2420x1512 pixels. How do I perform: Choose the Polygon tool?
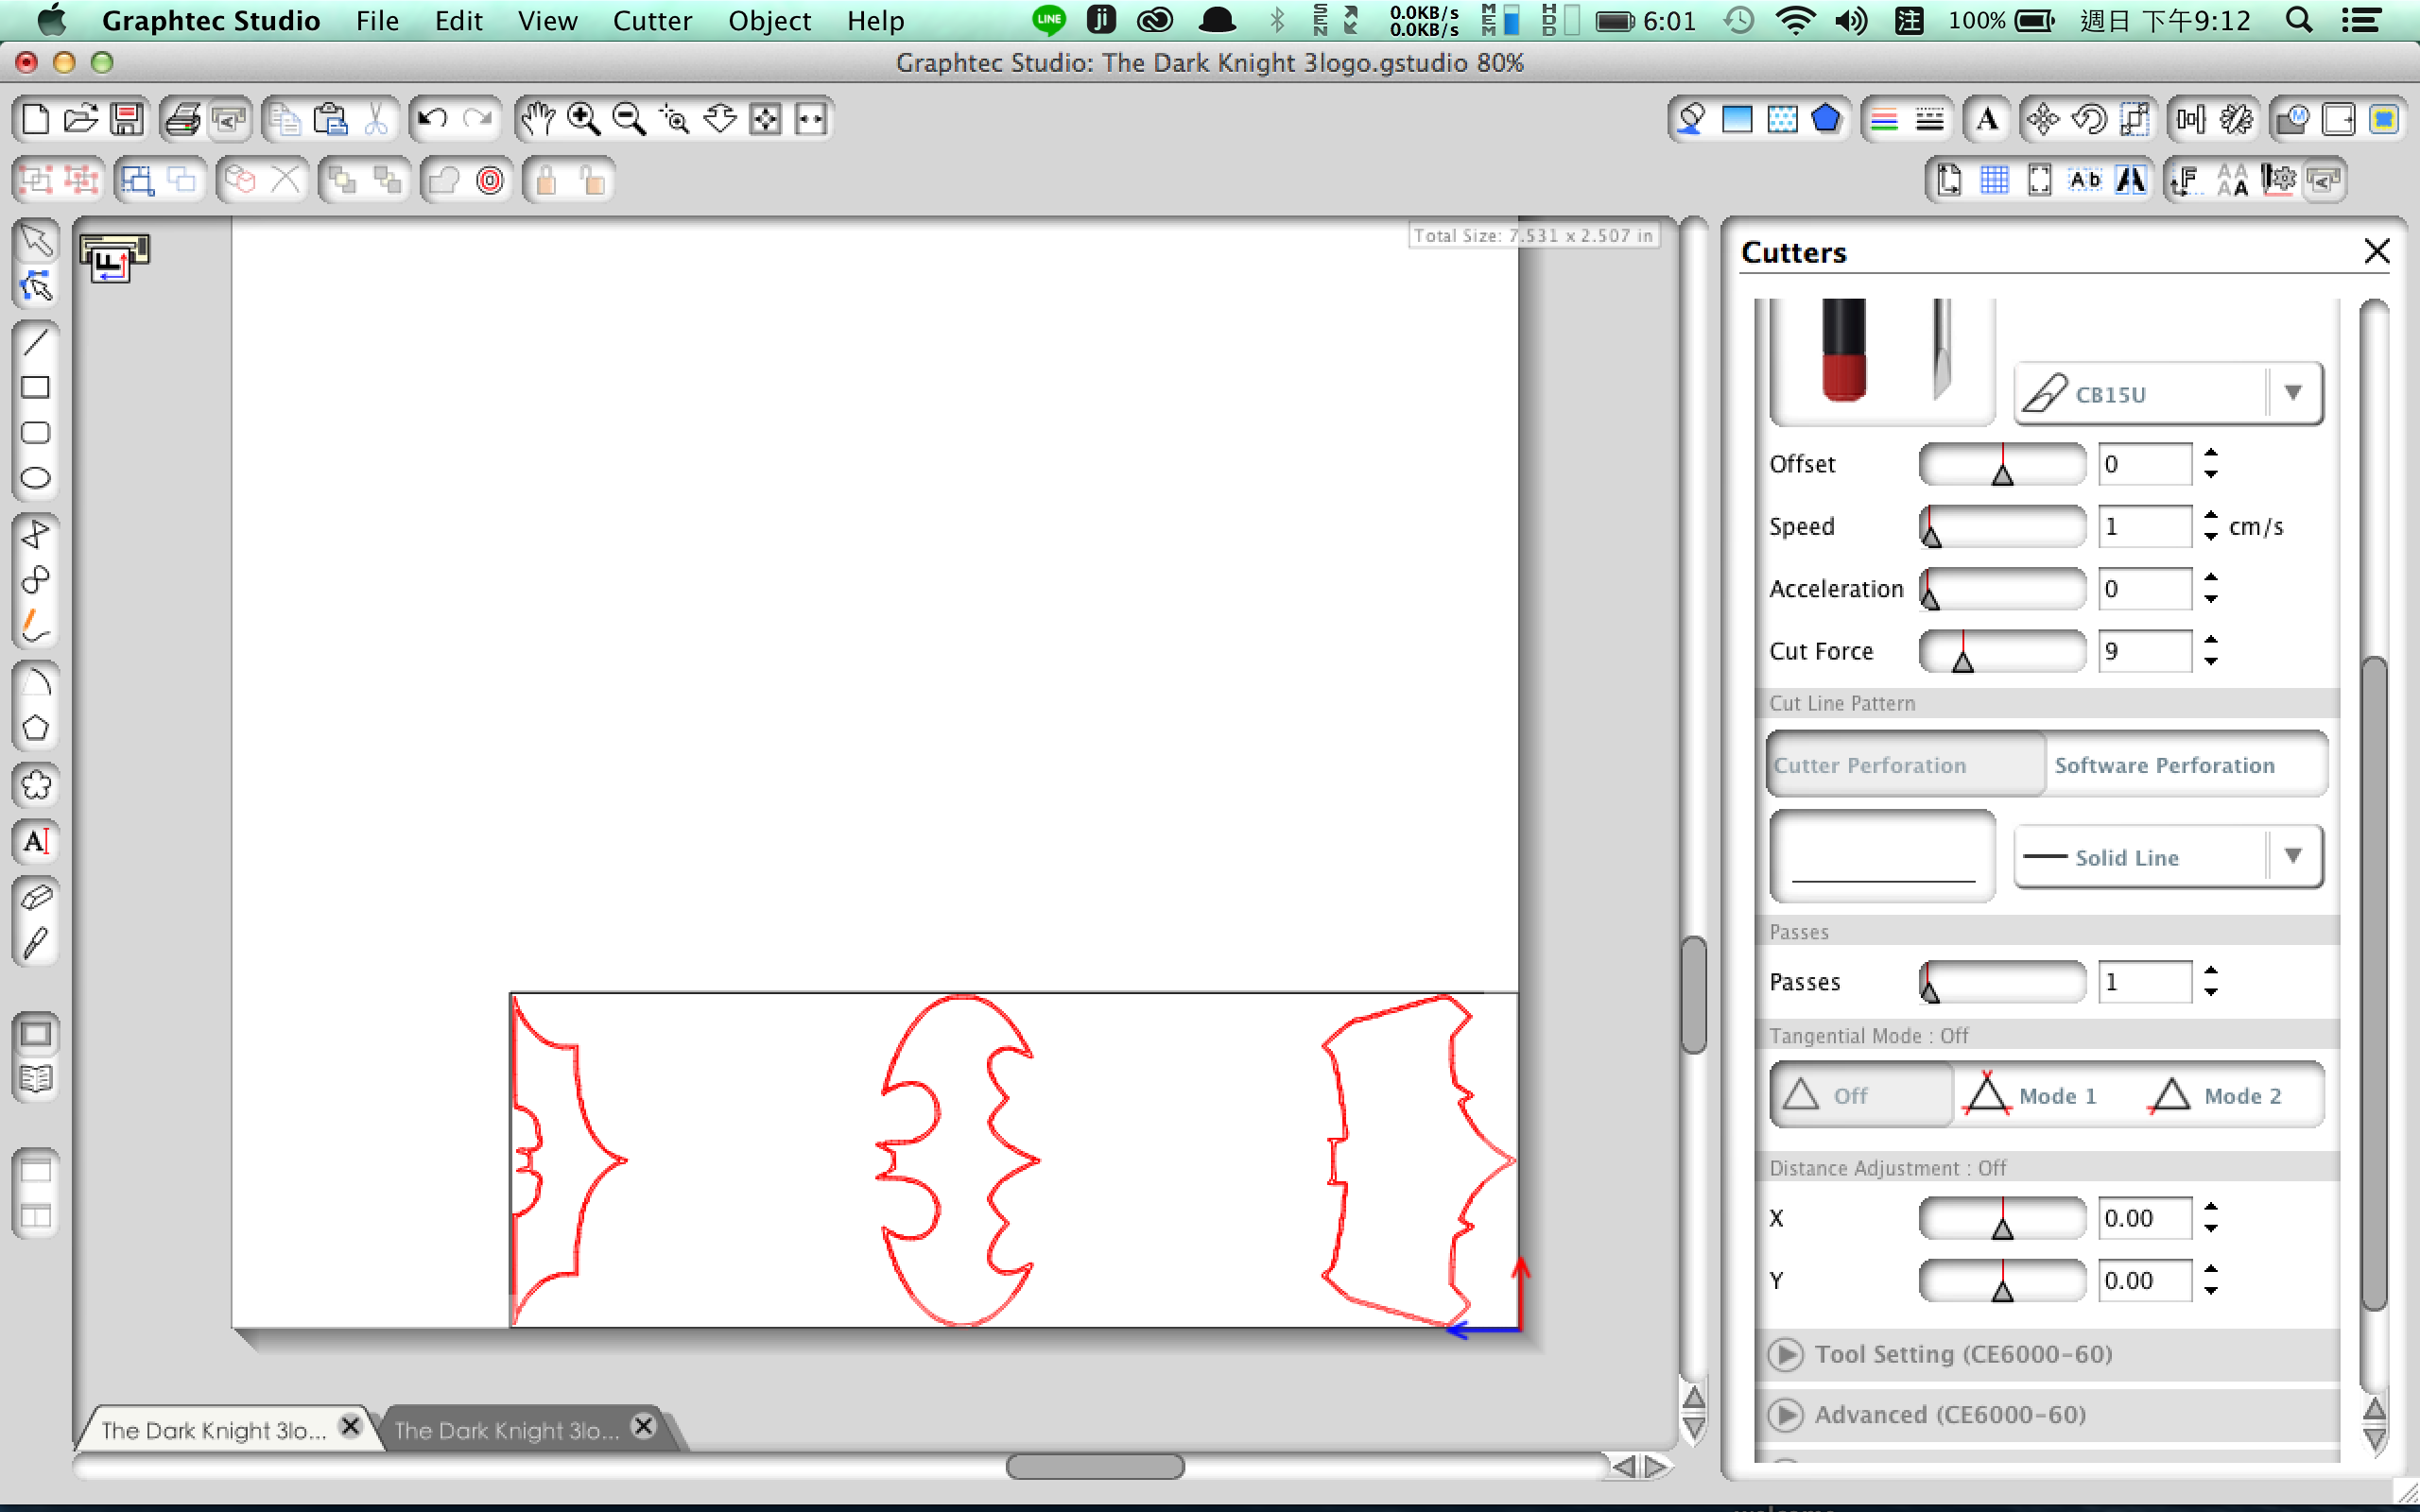[x=36, y=728]
